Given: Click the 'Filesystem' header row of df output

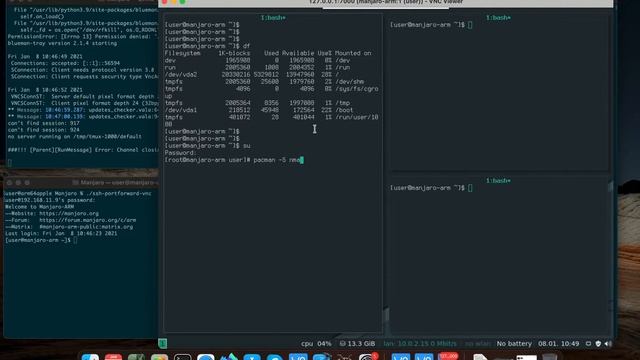Looking at the screenshot, I should pyautogui.click(x=268, y=53).
